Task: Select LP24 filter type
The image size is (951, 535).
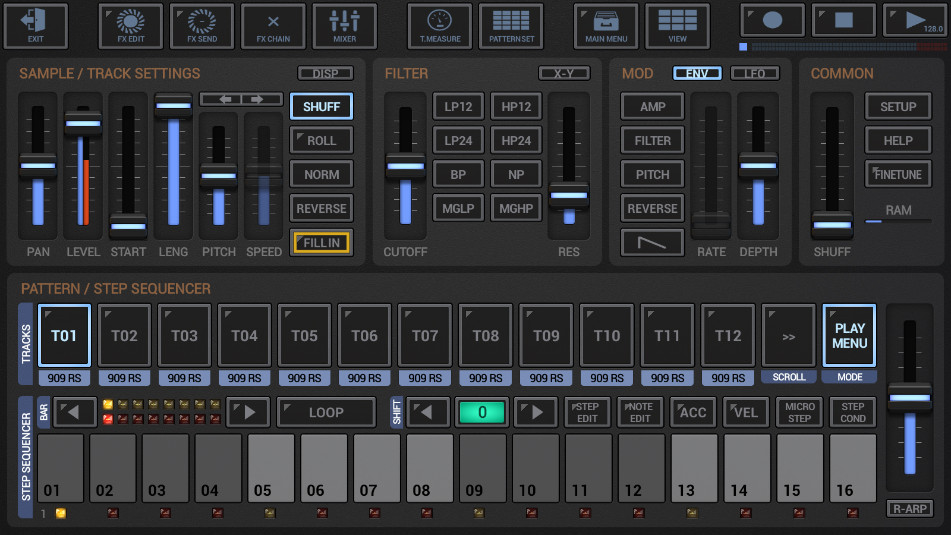Action: 458,141
